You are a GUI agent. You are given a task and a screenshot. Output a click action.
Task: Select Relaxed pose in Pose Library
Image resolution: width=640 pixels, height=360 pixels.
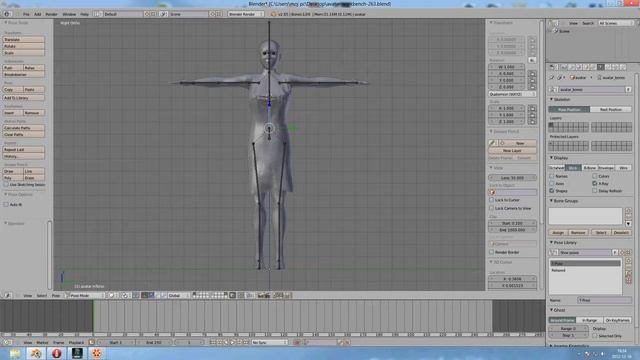tap(585, 271)
